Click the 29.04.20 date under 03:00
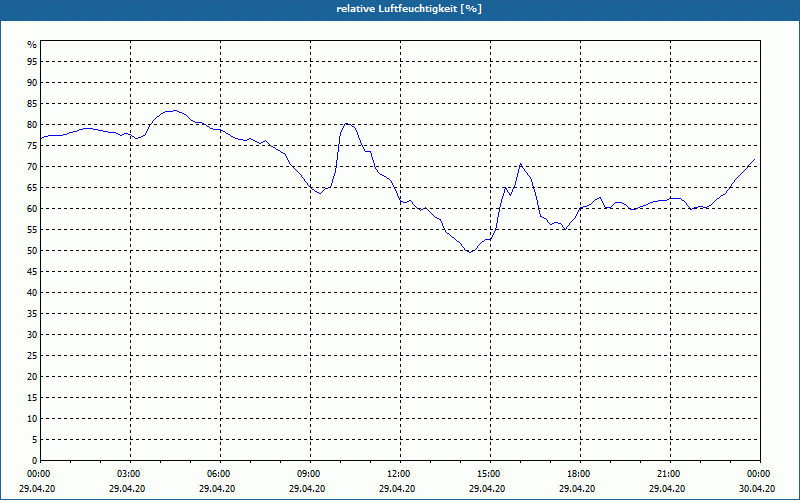The height and width of the screenshot is (500, 800). pos(127,489)
